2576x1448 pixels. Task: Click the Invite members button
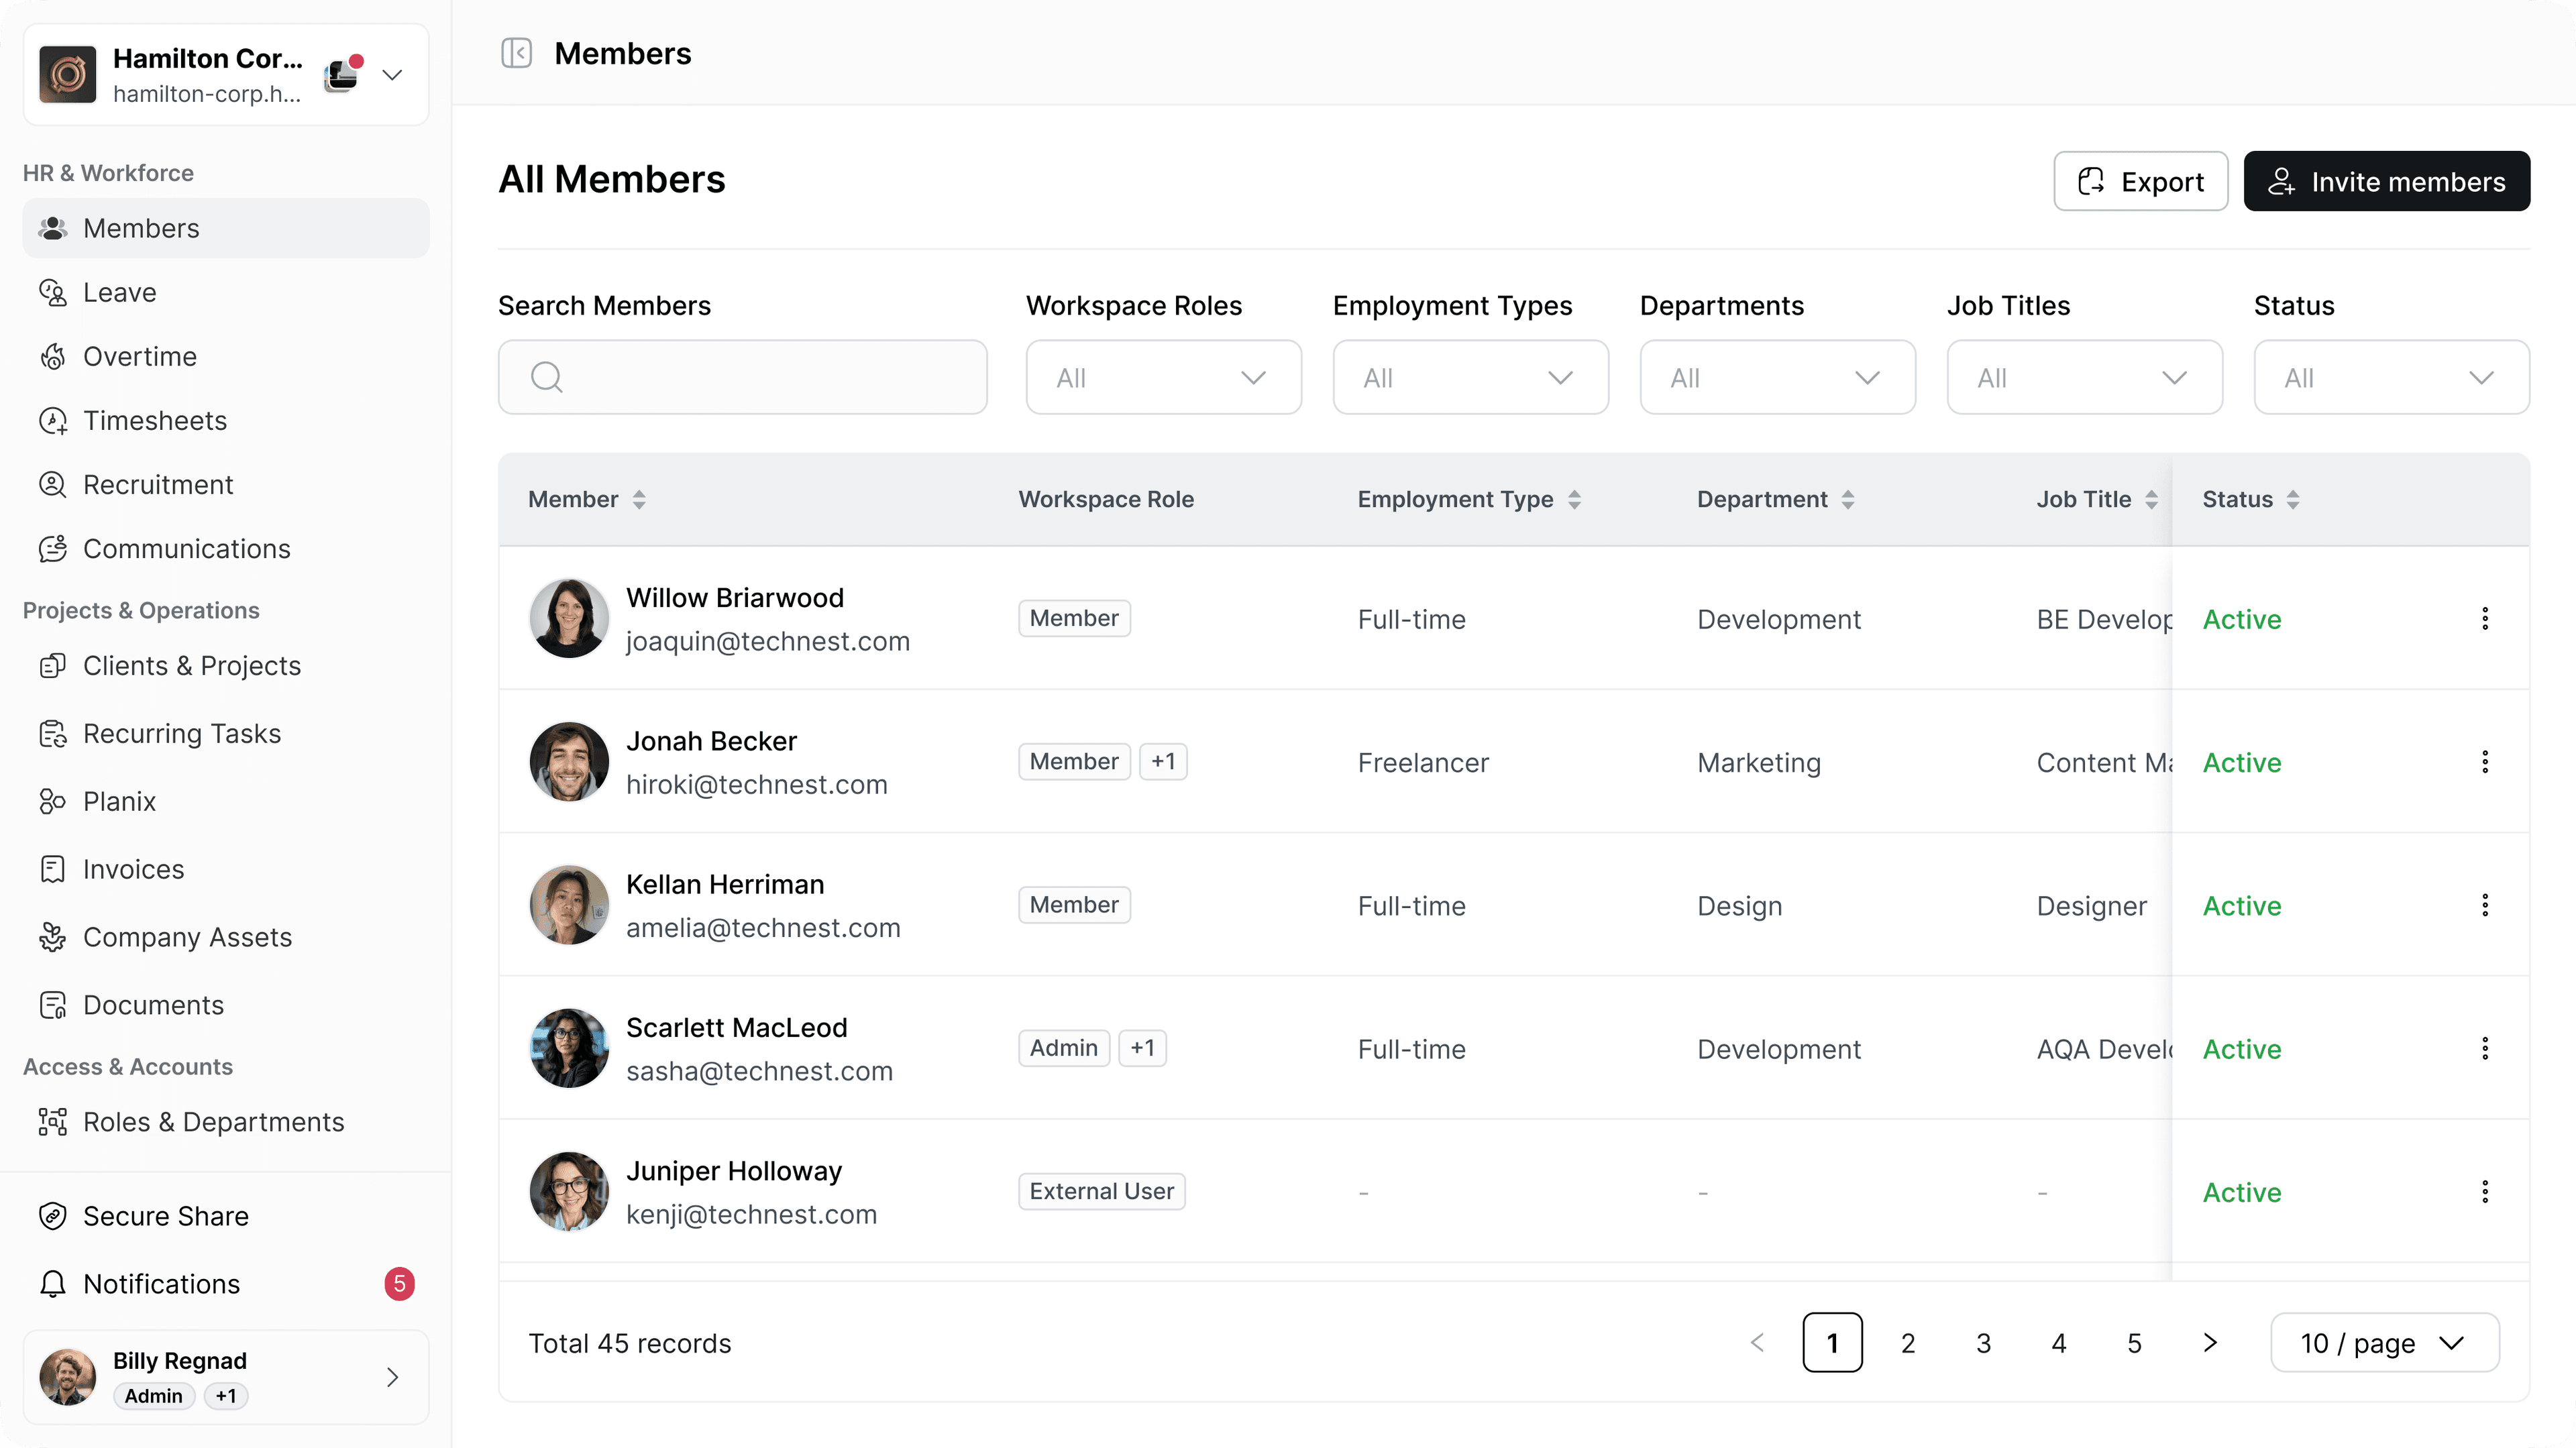(2386, 181)
